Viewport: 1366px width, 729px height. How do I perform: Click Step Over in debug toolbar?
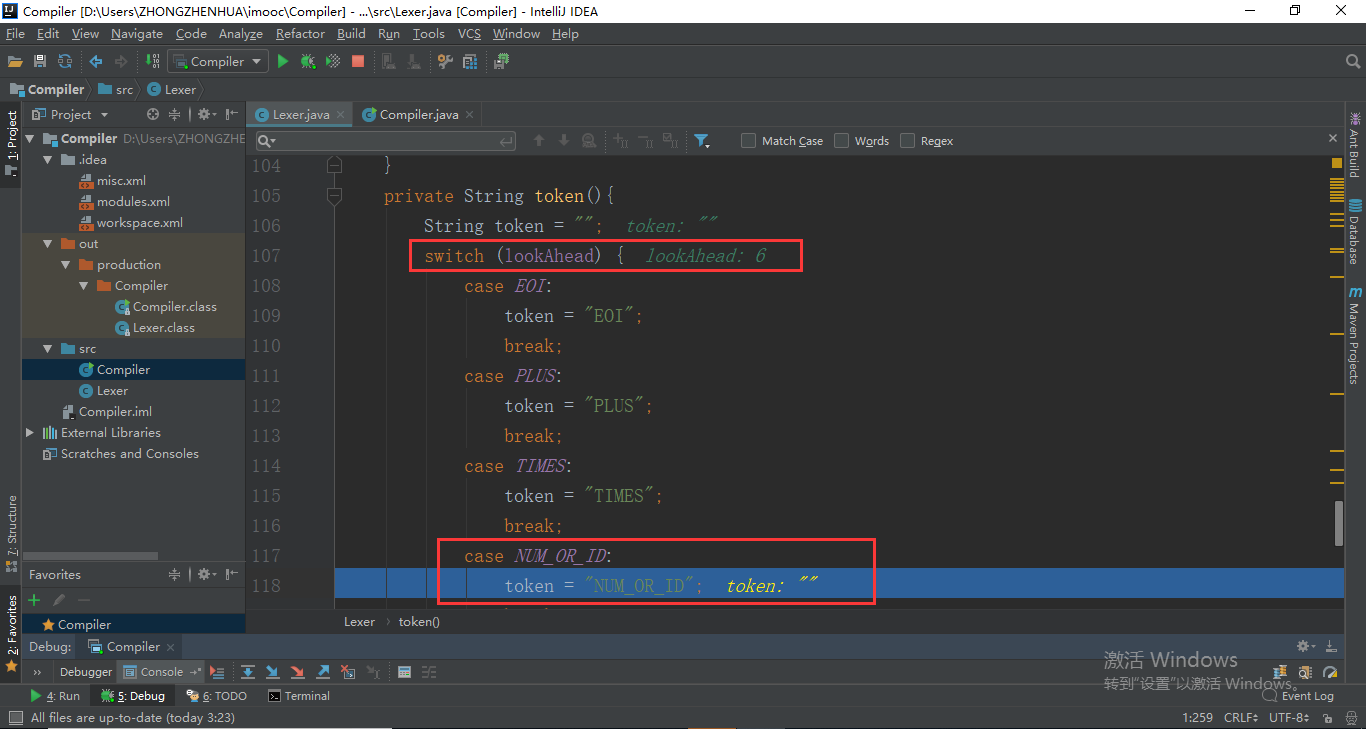[248, 672]
